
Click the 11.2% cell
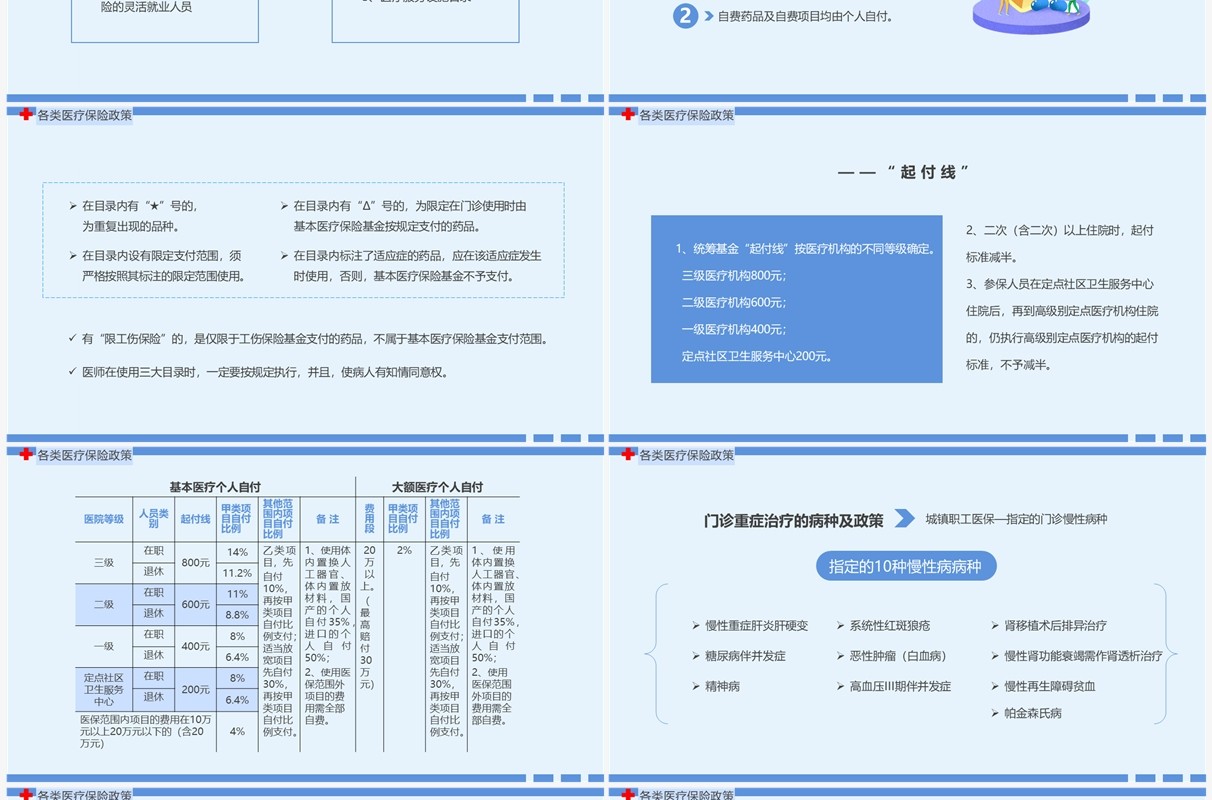coord(237,573)
